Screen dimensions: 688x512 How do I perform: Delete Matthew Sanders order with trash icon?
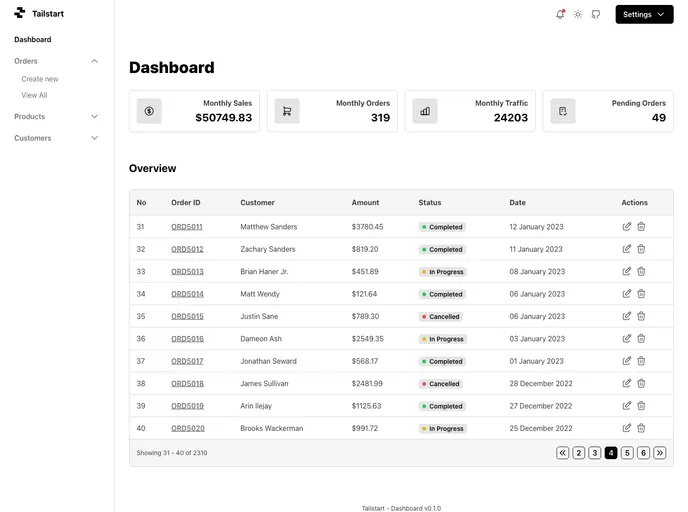coord(641,226)
